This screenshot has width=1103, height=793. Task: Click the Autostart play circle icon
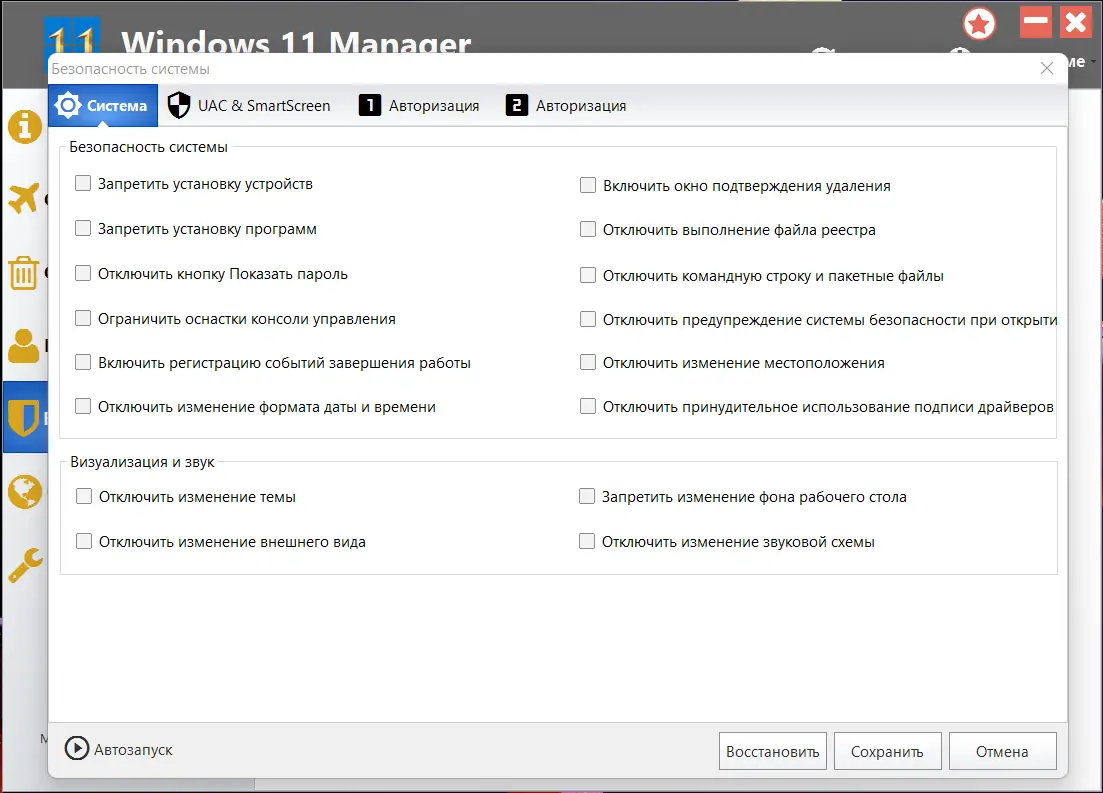(x=77, y=749)
